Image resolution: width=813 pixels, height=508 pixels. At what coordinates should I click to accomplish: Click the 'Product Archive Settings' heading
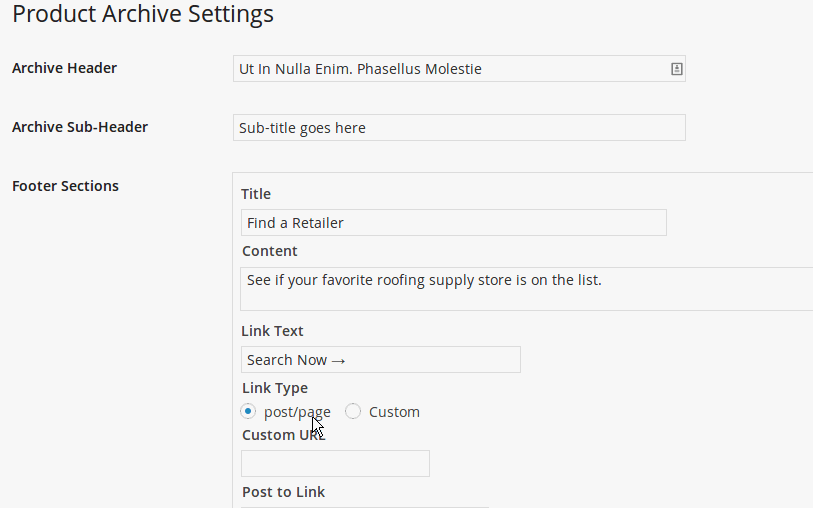point(143,15)
